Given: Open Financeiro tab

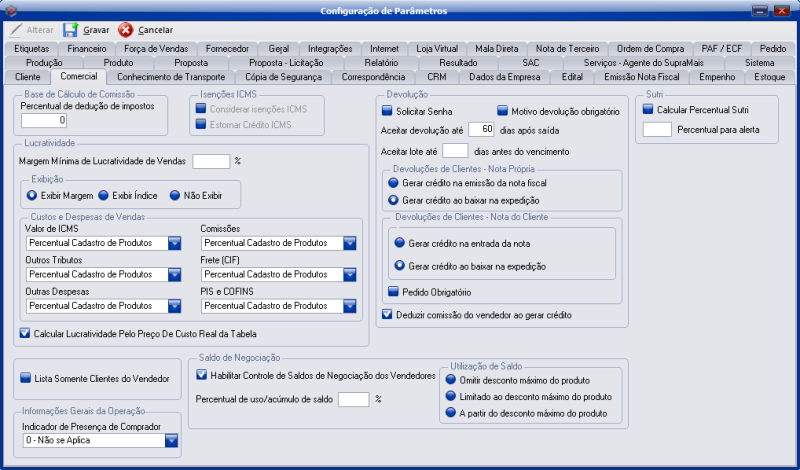Looking at the screenshot, I should click(87, 49).
